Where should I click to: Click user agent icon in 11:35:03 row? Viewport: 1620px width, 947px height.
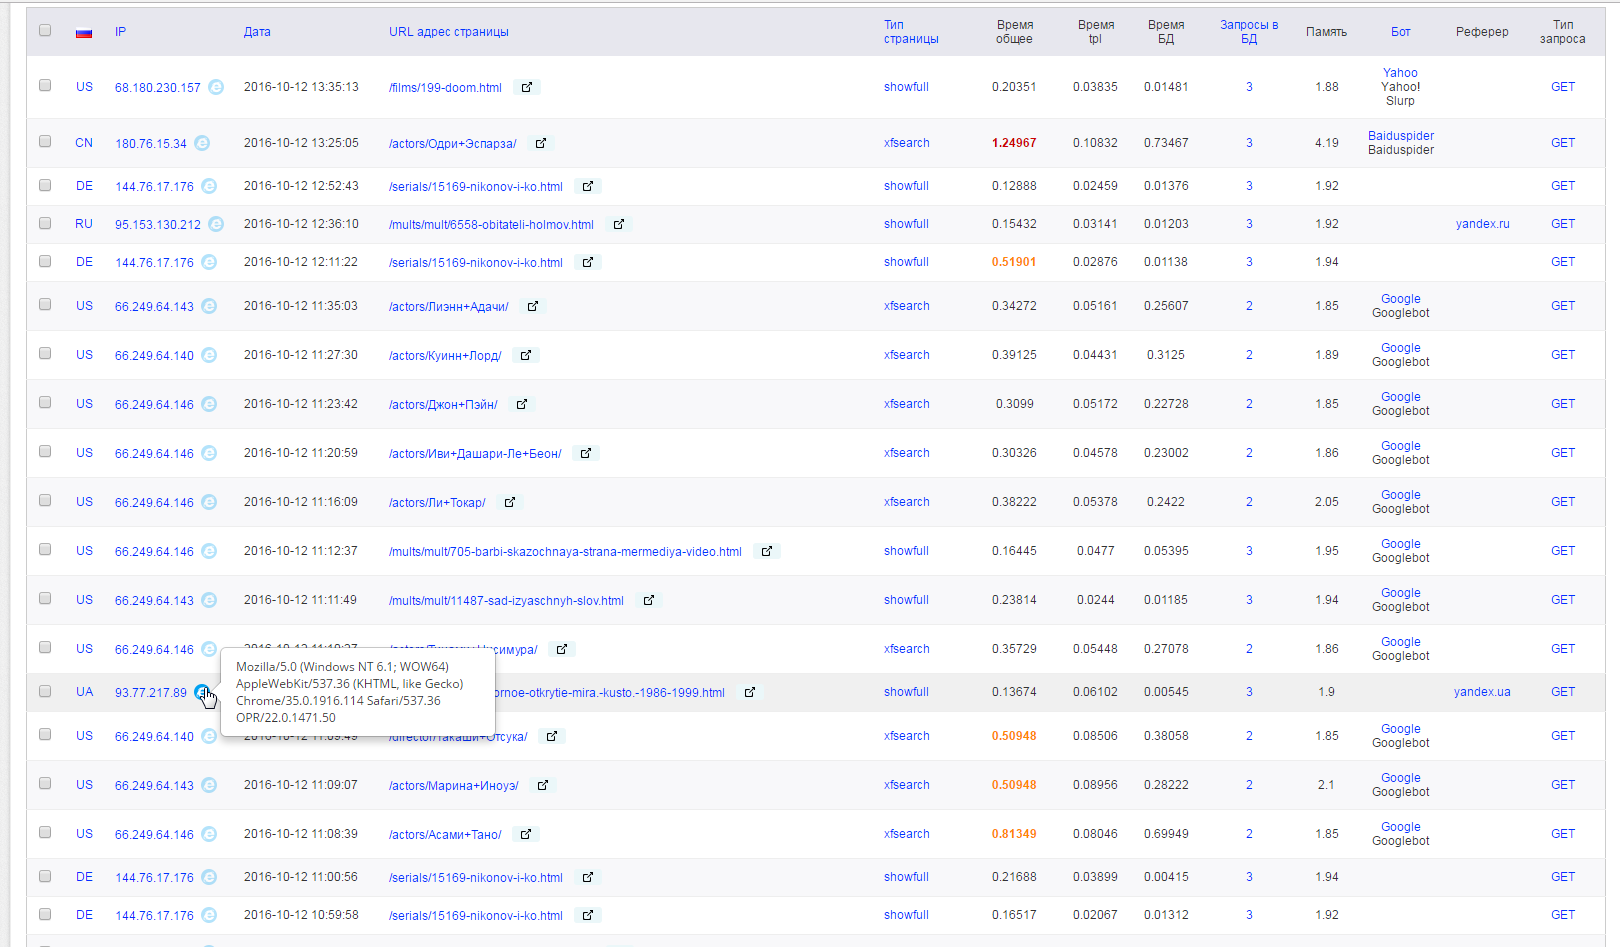pos(209,306)
